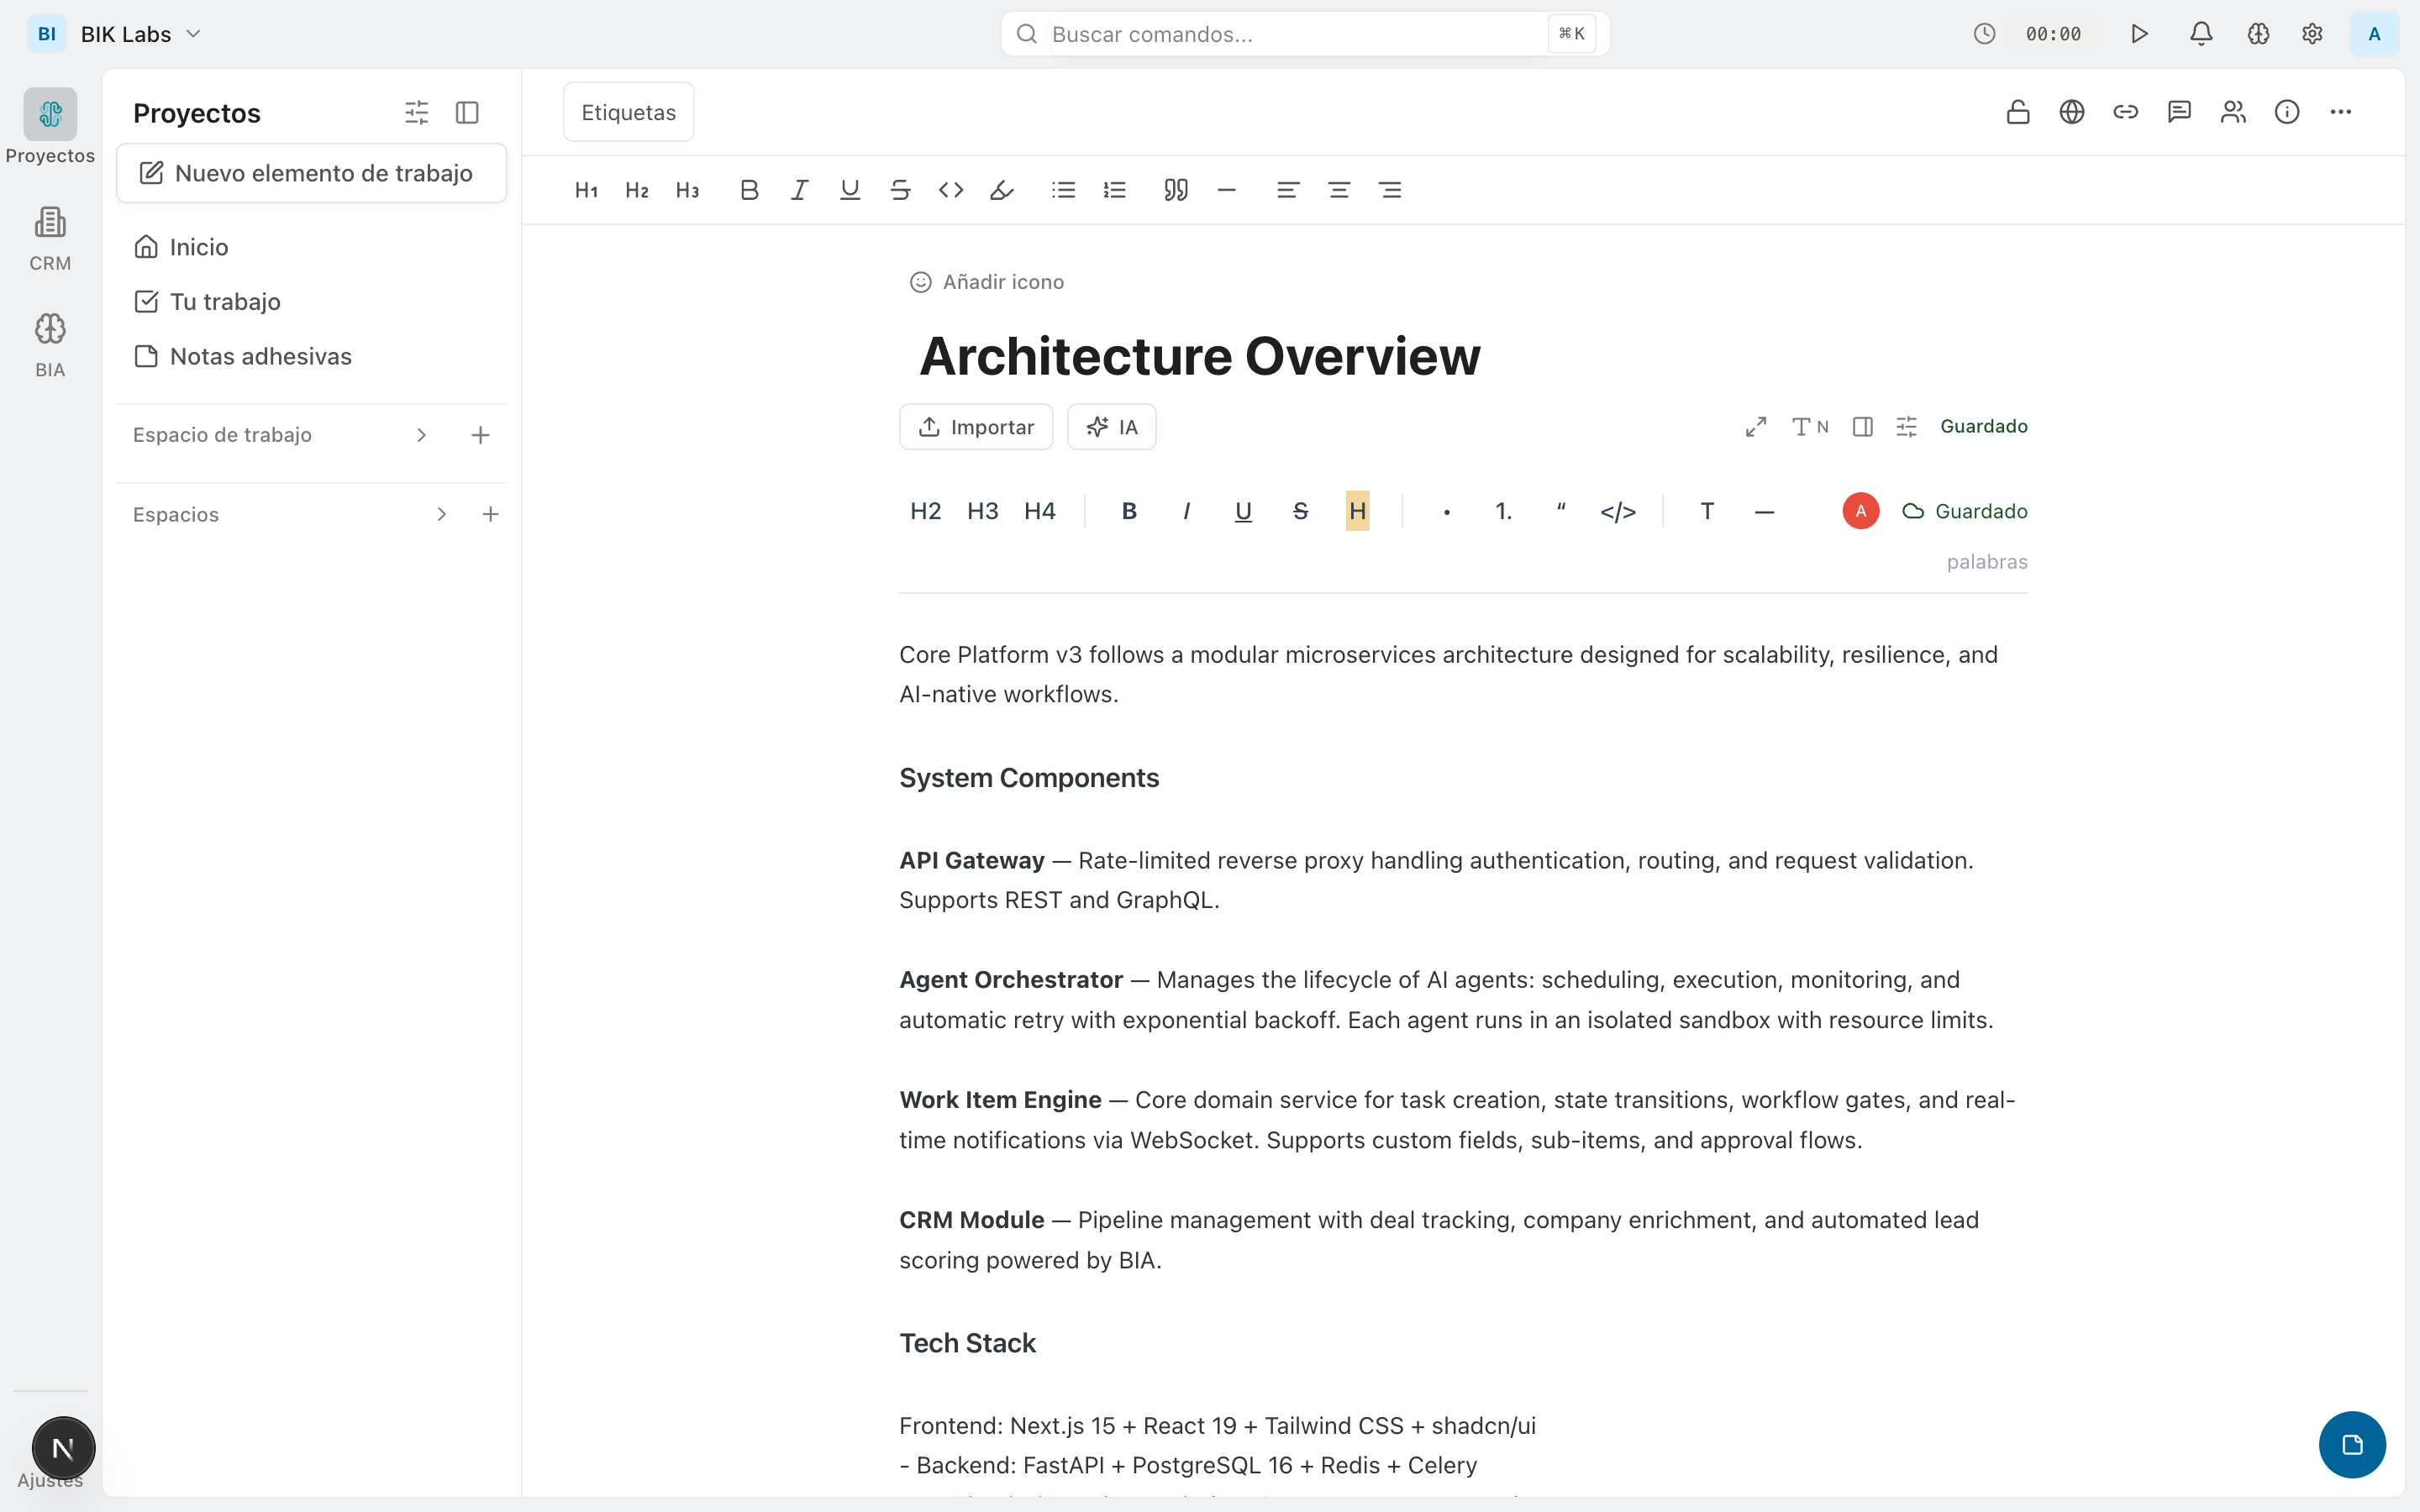Align text right
This screenshot has height=1512, width=2420.
[x=1390, y=190]
